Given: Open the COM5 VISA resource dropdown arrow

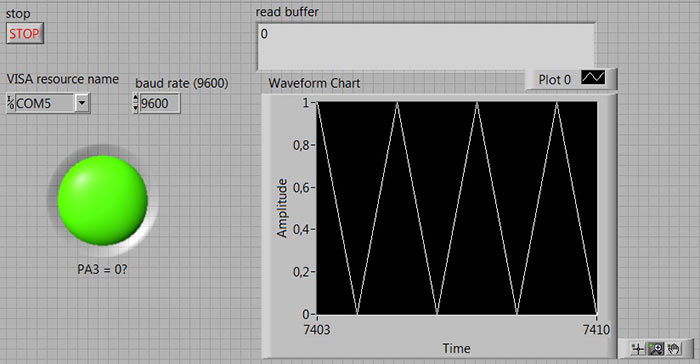Looking at the screenshot, I should [x=82, y=103].
